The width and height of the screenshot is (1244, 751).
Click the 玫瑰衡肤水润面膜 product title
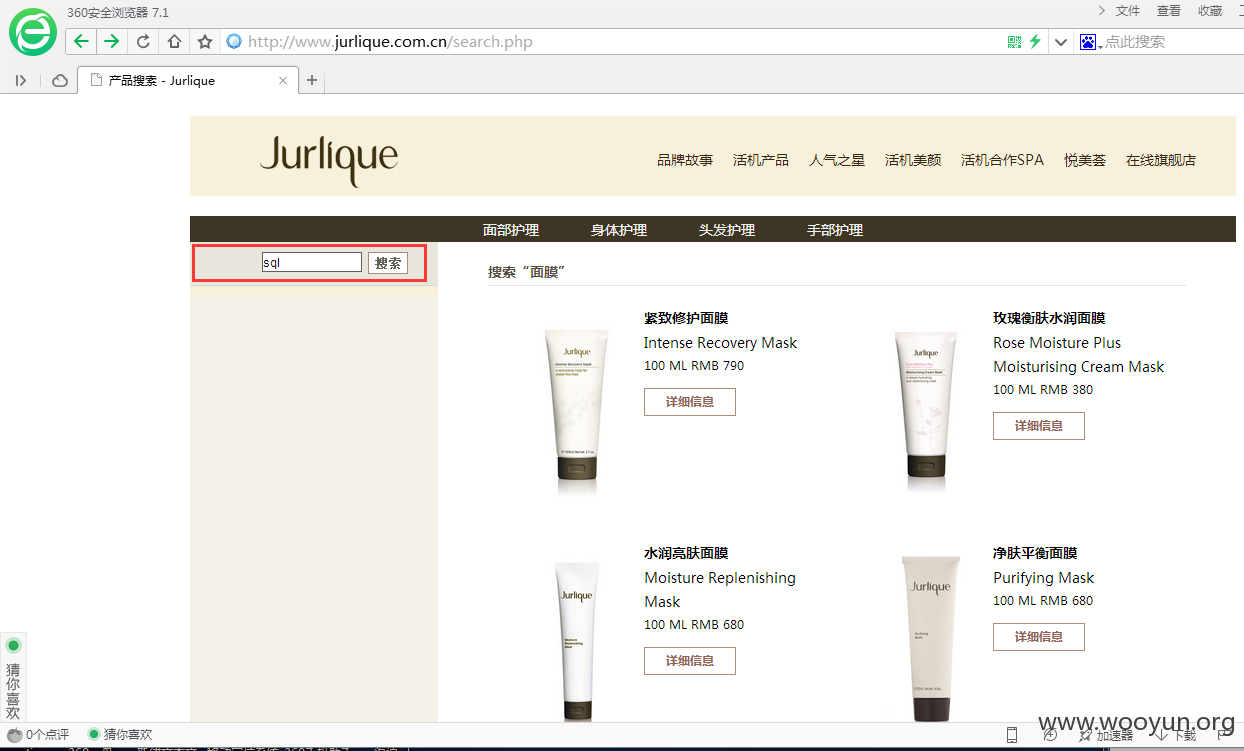(1049, 318)
